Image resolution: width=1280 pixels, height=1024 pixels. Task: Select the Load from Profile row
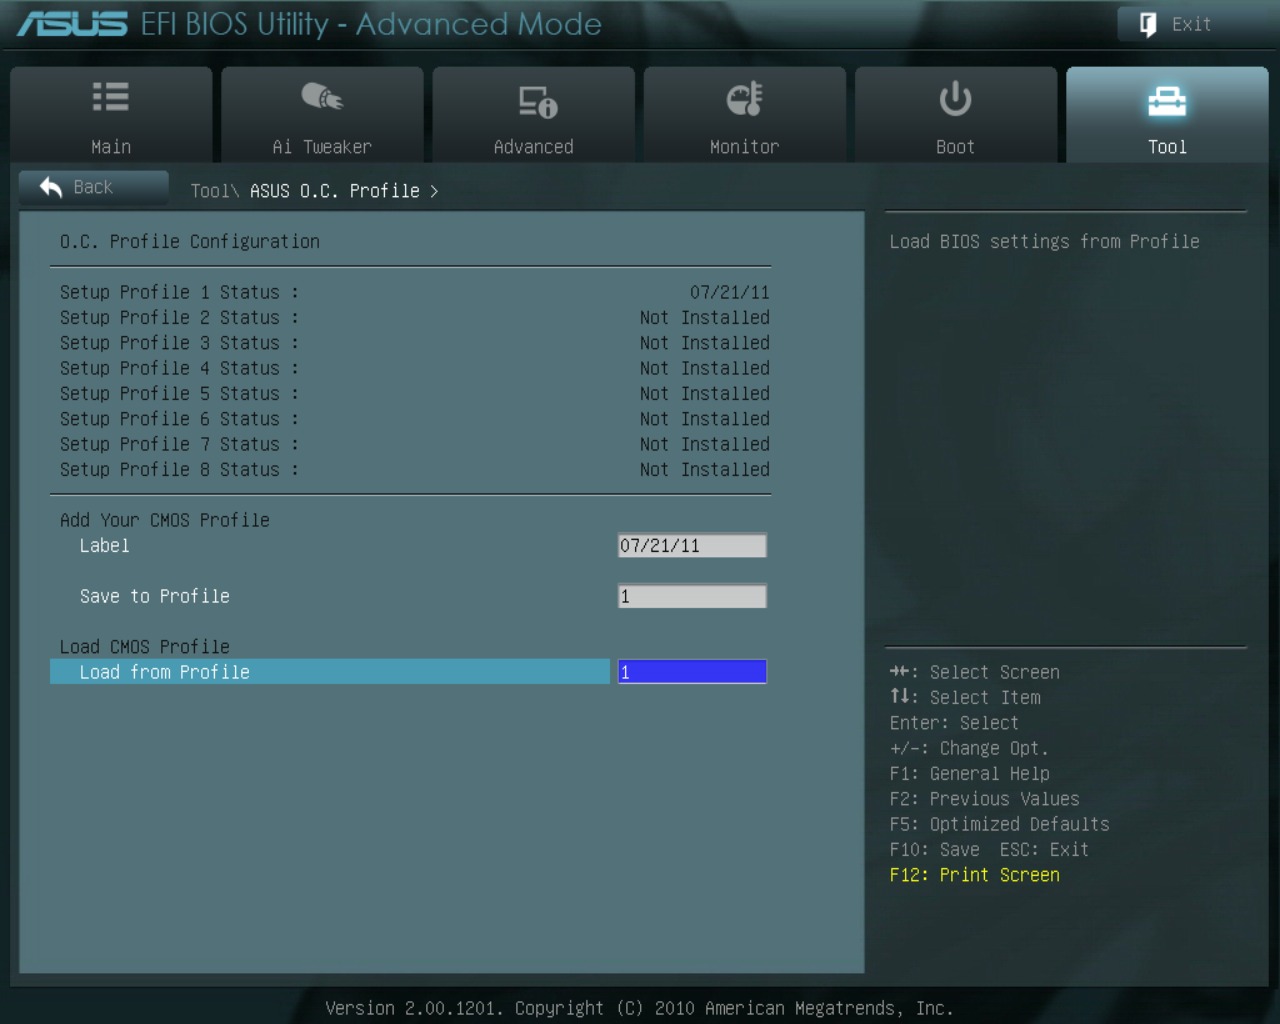point(329,672)
